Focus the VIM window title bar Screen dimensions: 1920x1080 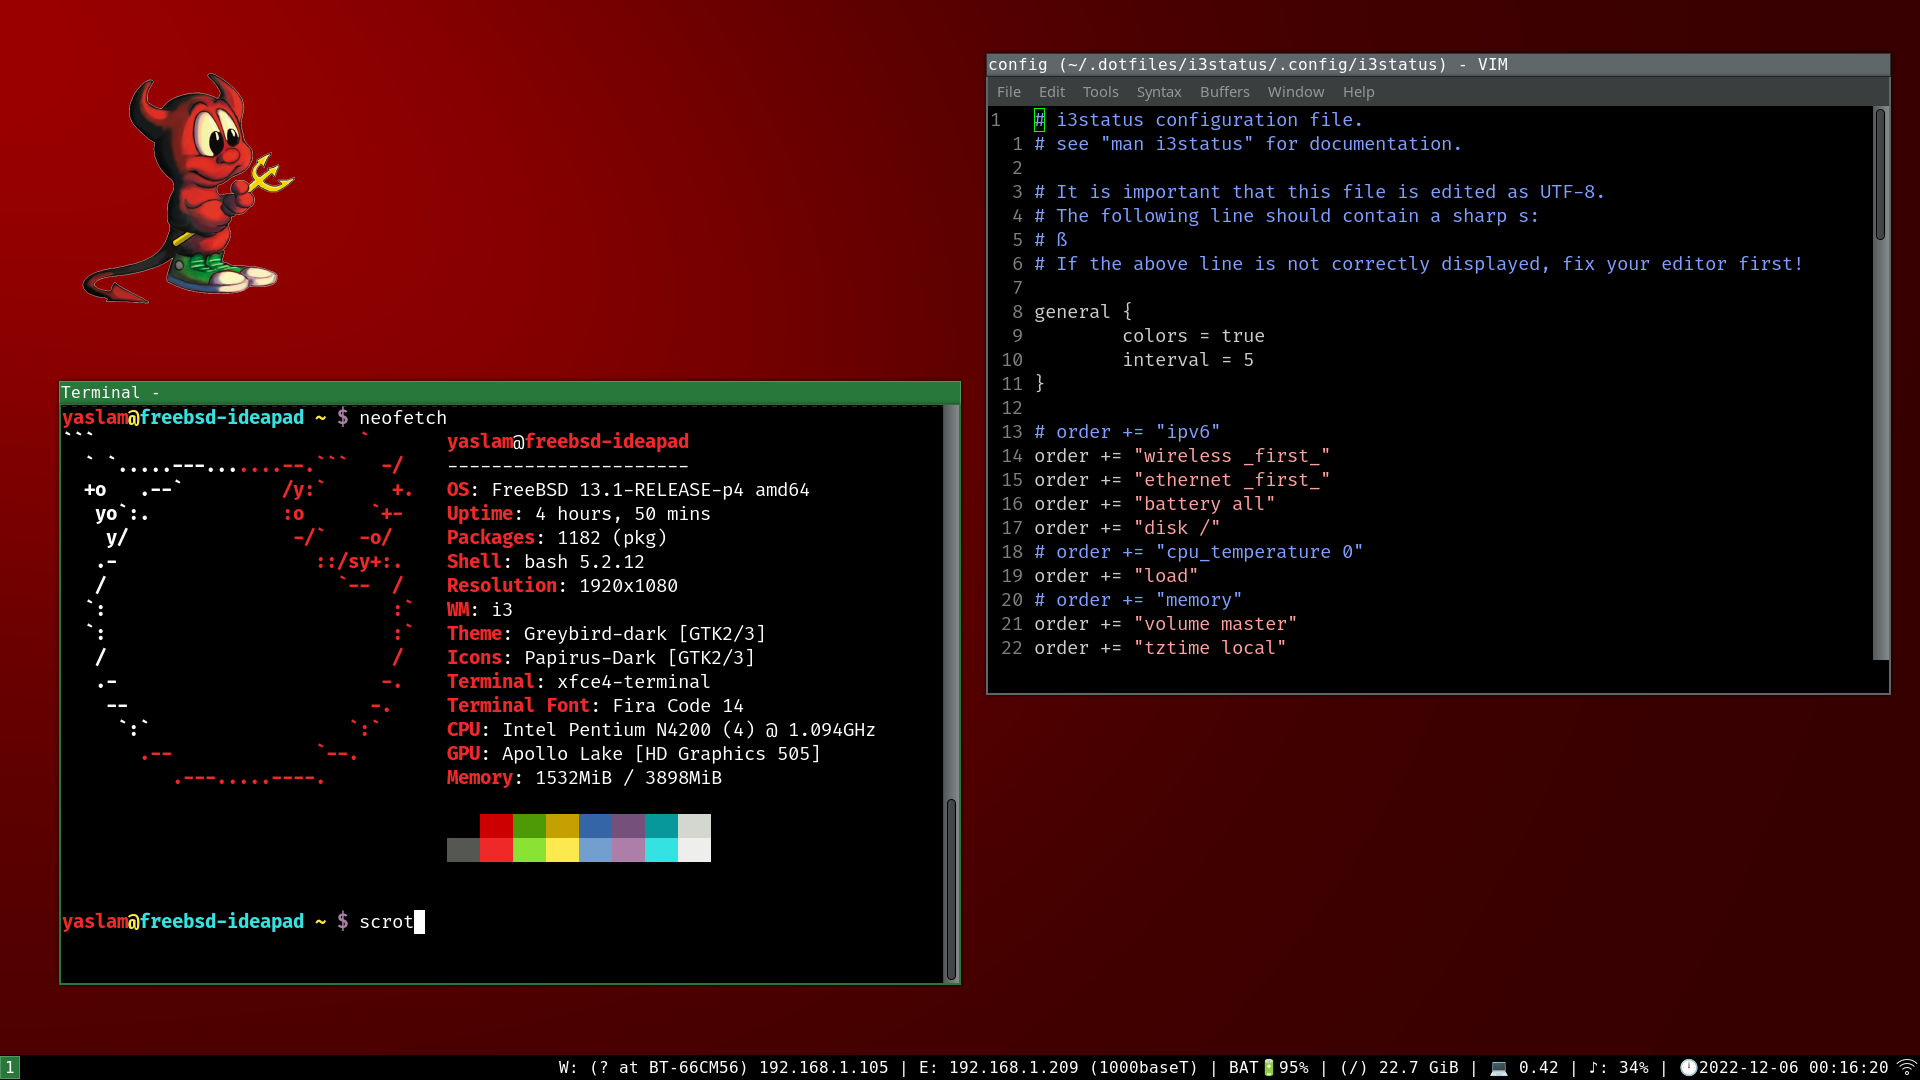coord(1438,65)
